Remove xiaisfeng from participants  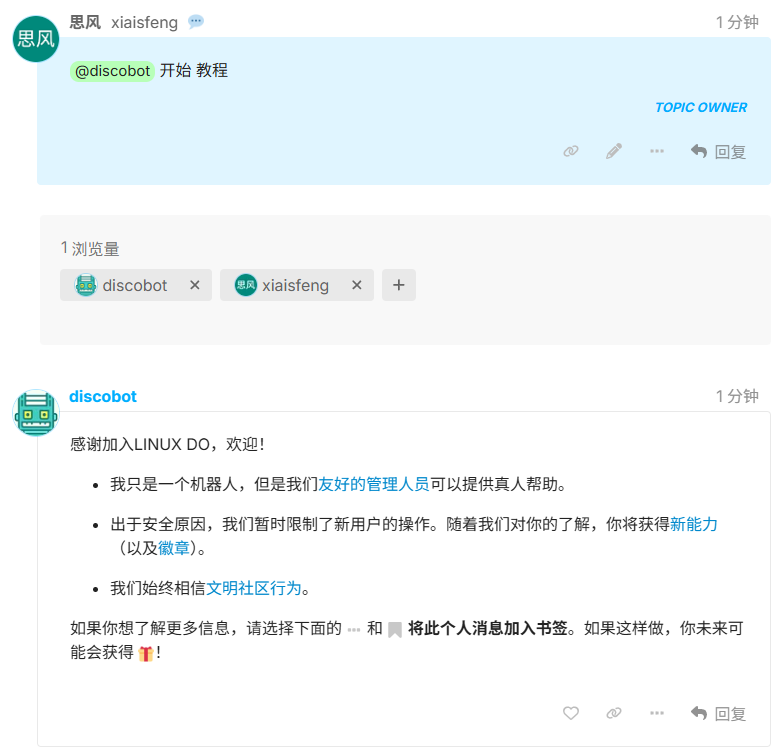coord(357,285)
